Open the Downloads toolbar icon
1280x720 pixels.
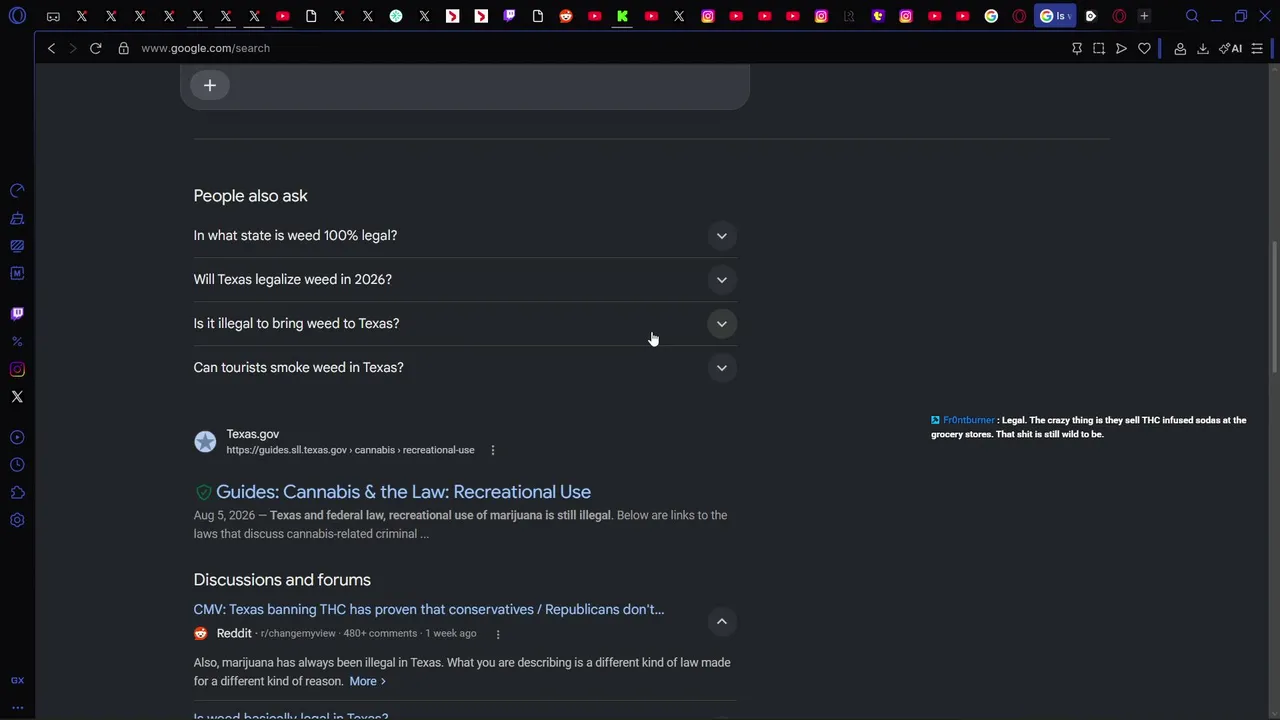coord(1203,48)
